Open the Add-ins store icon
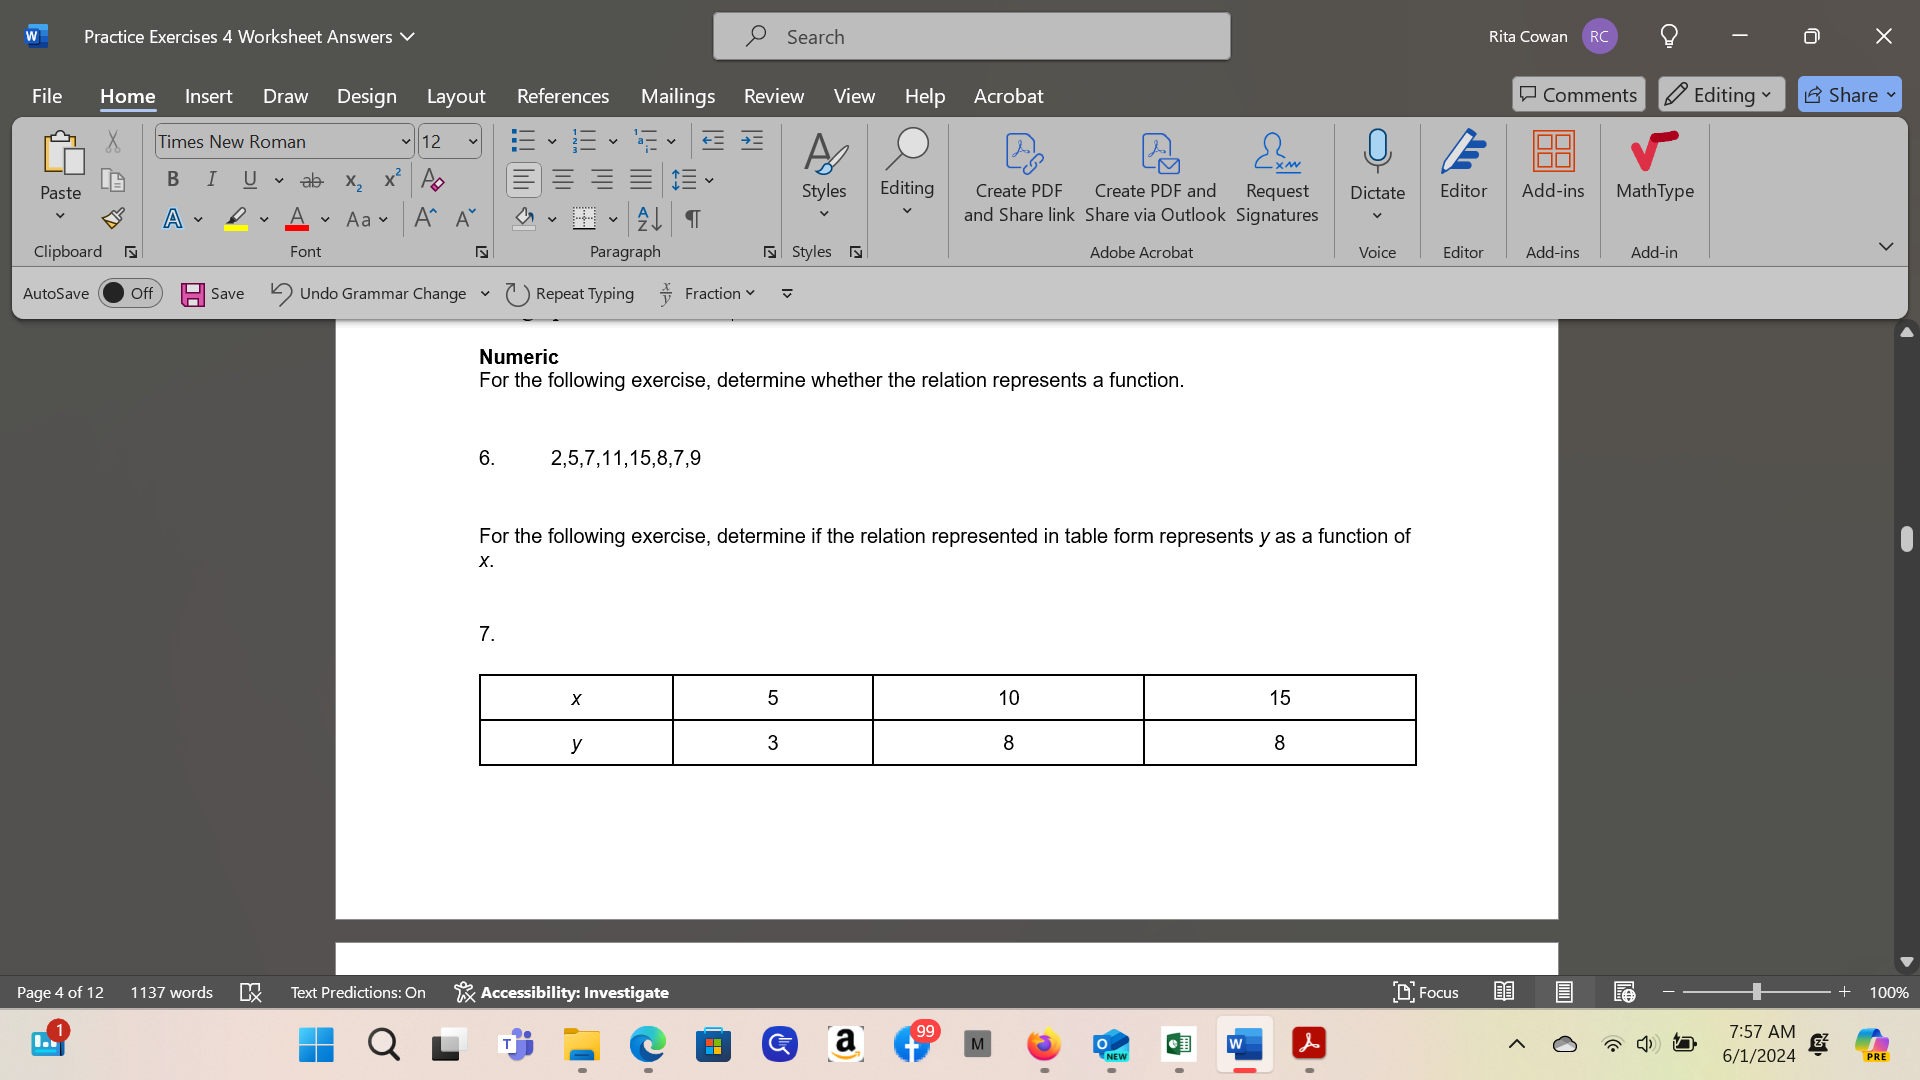The image size is (1920, 1080). [x=1553, y=165]
